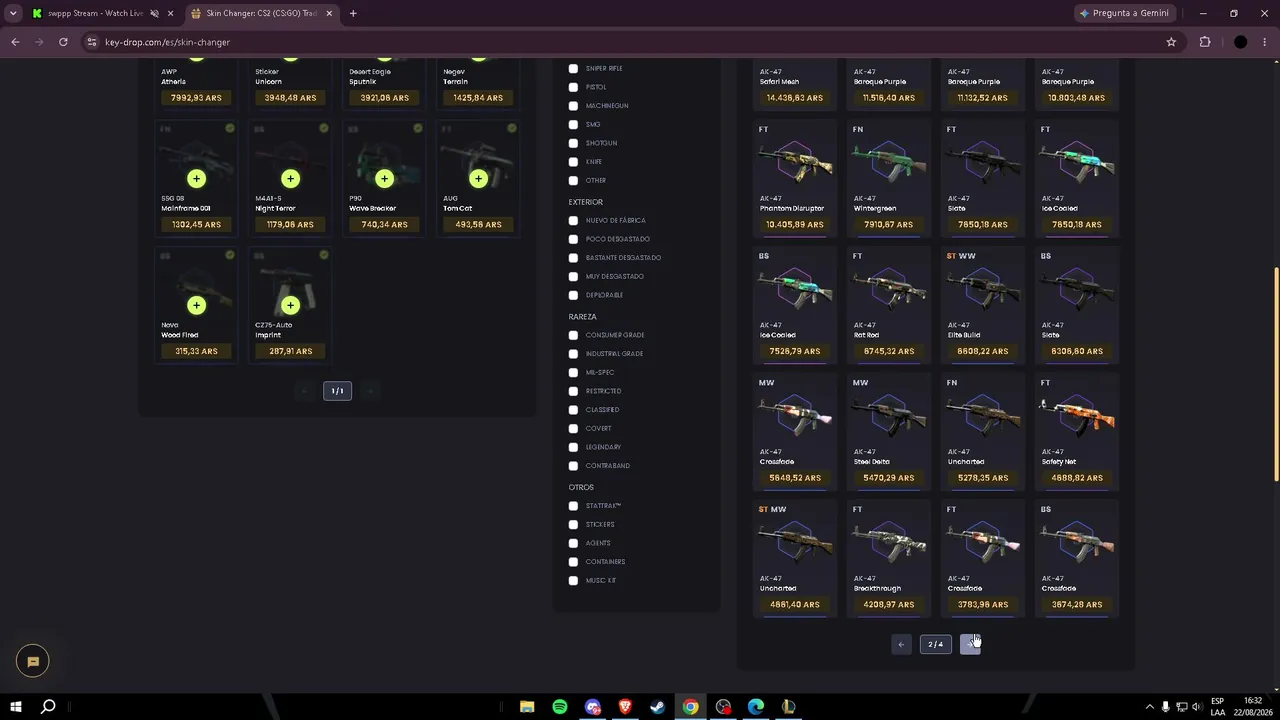Open a new browser tab

click(353, 13)
